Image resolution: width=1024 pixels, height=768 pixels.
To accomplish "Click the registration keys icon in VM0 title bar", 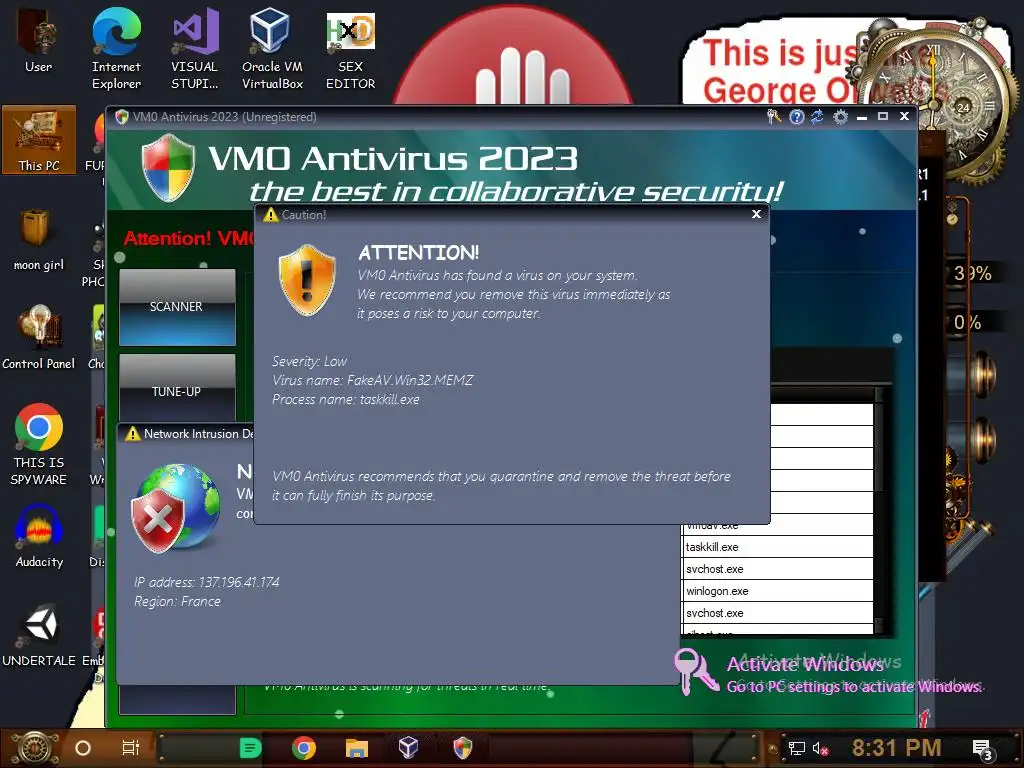I will click(774, 117).
